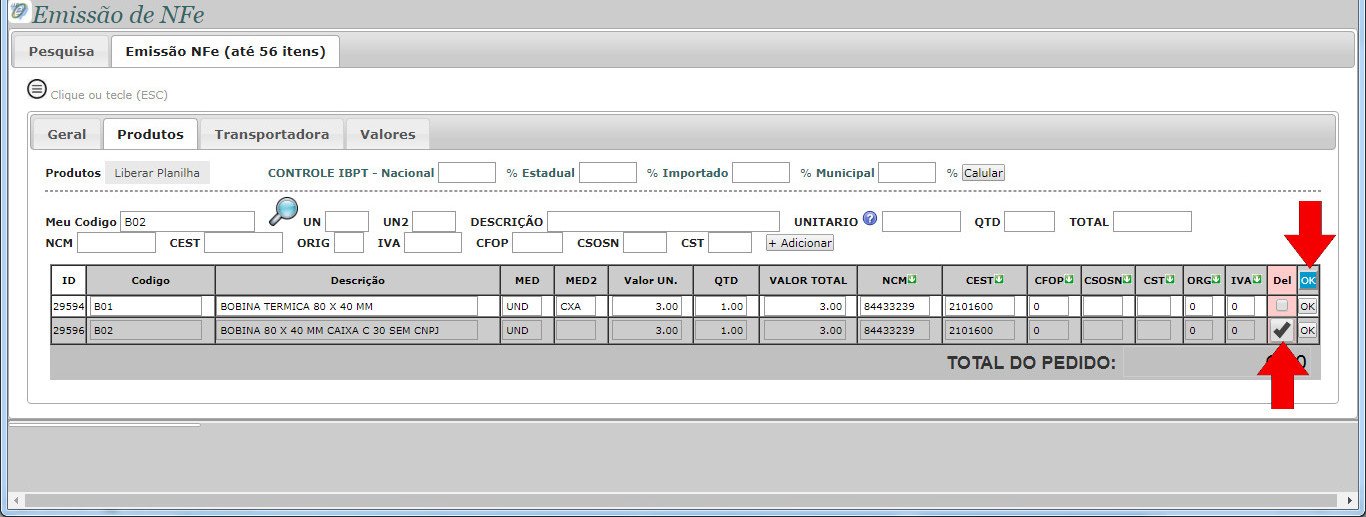
Task: Click the magnifying glass product search icon
Action: pos(284,211)
